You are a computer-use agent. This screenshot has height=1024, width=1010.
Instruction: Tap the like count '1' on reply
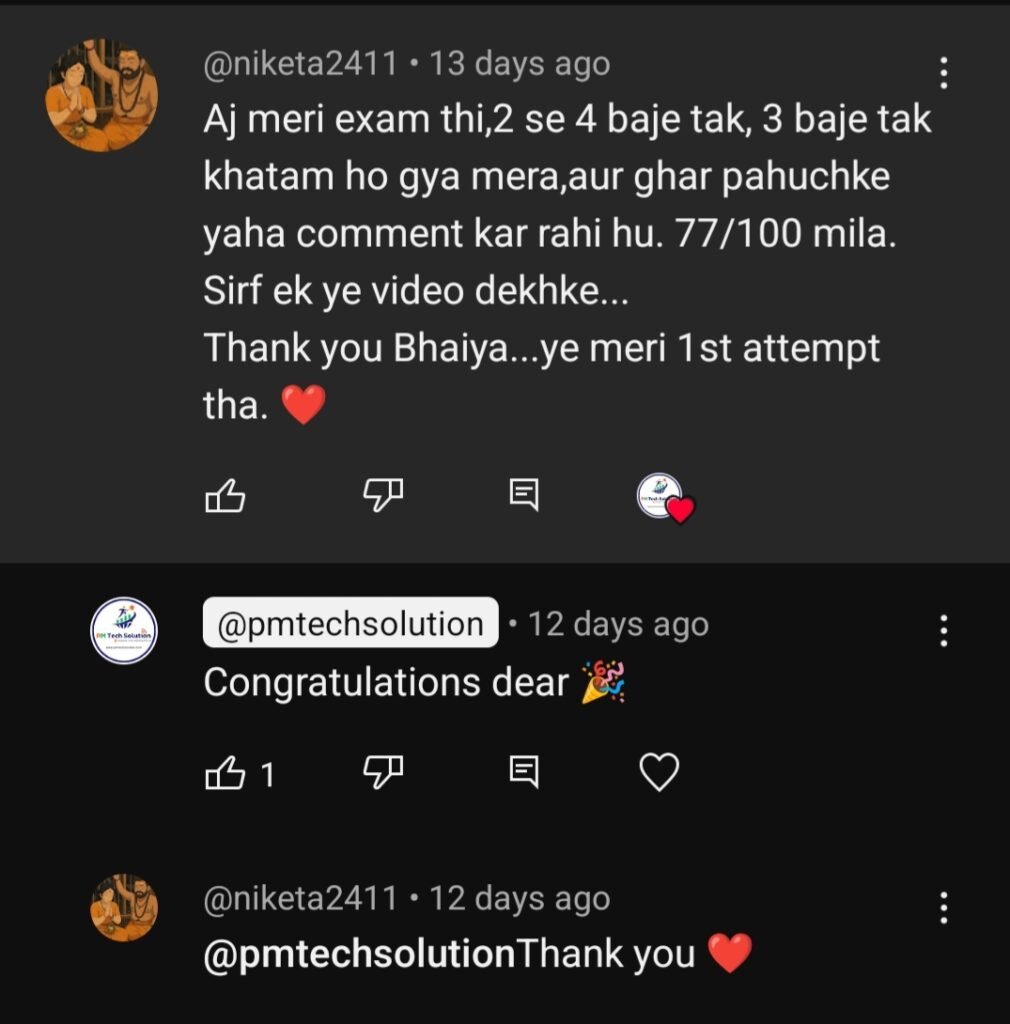point(267,775)
